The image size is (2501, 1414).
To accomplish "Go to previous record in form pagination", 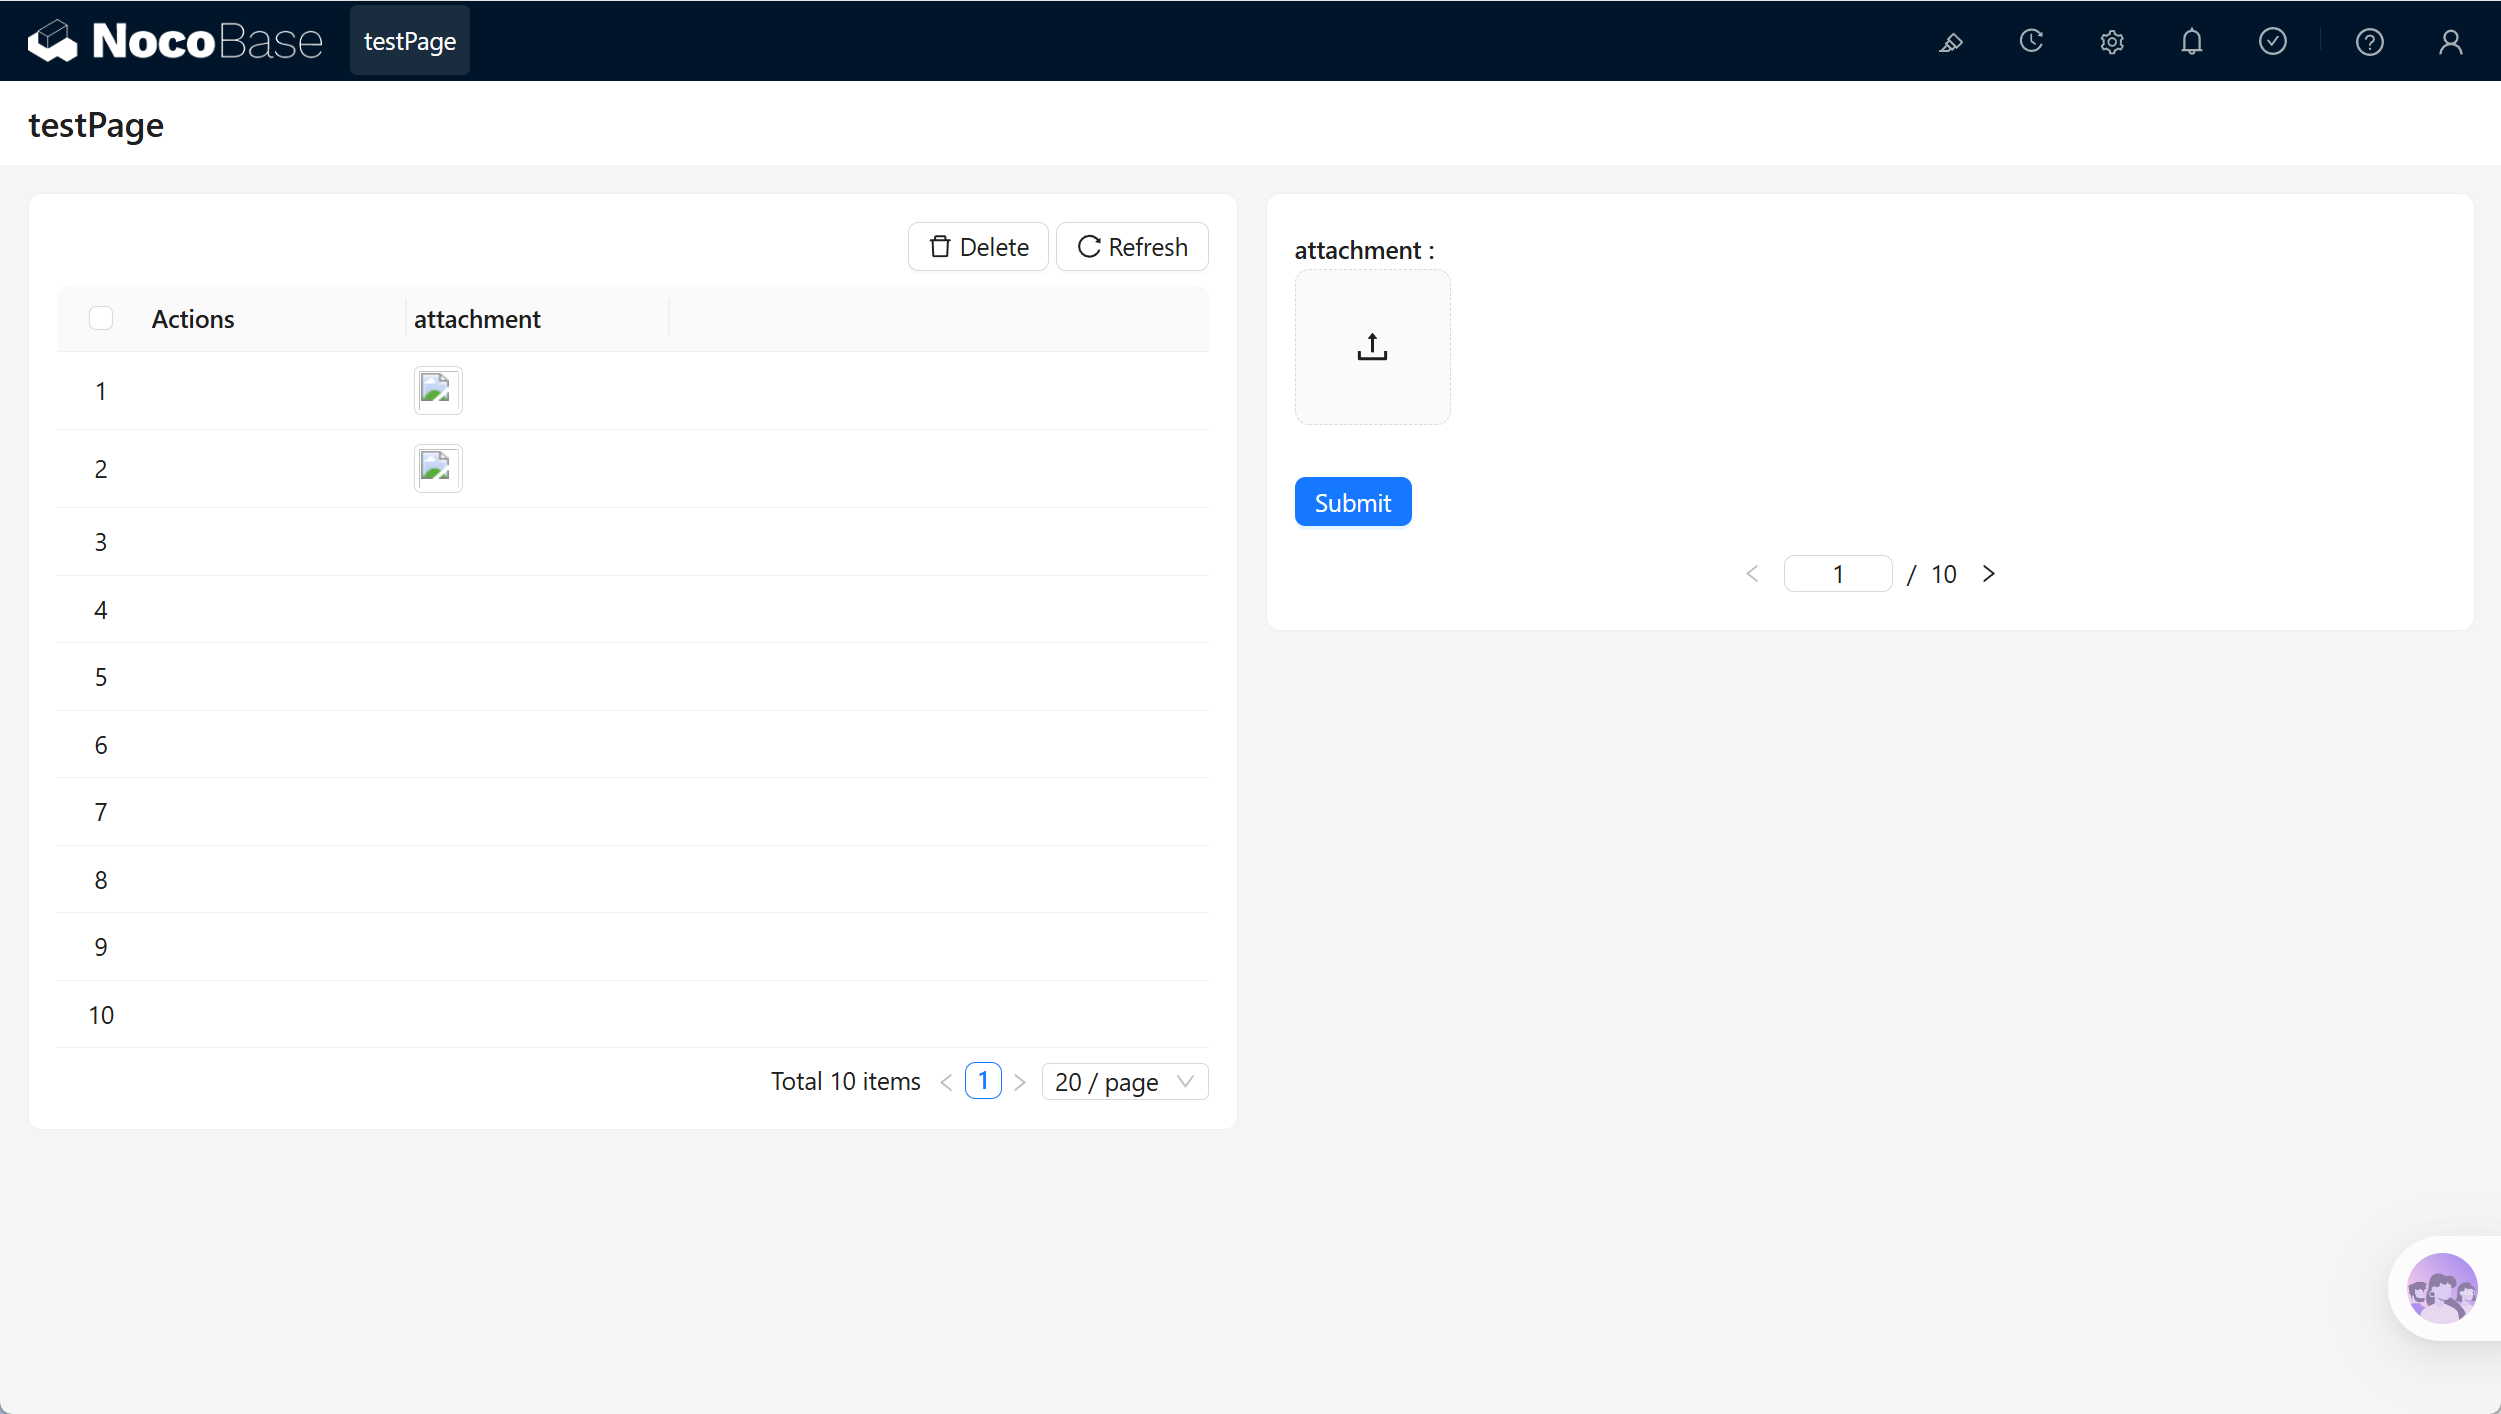I will (1752, 574).
